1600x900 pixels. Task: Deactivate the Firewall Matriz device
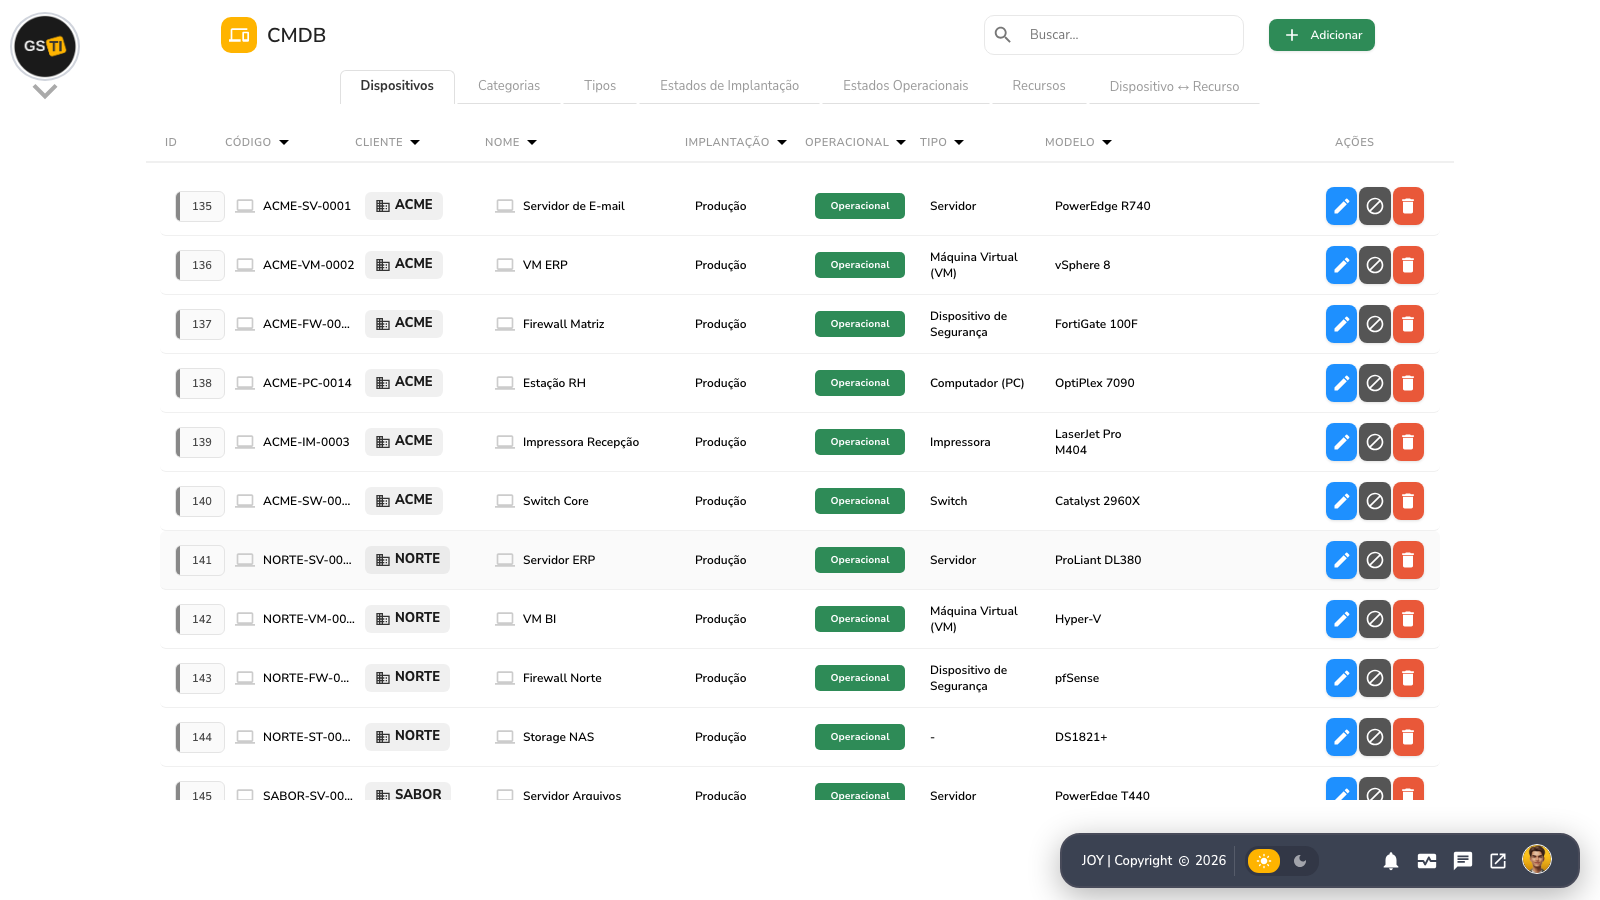pyautogui.click(x=1375, y=324)
